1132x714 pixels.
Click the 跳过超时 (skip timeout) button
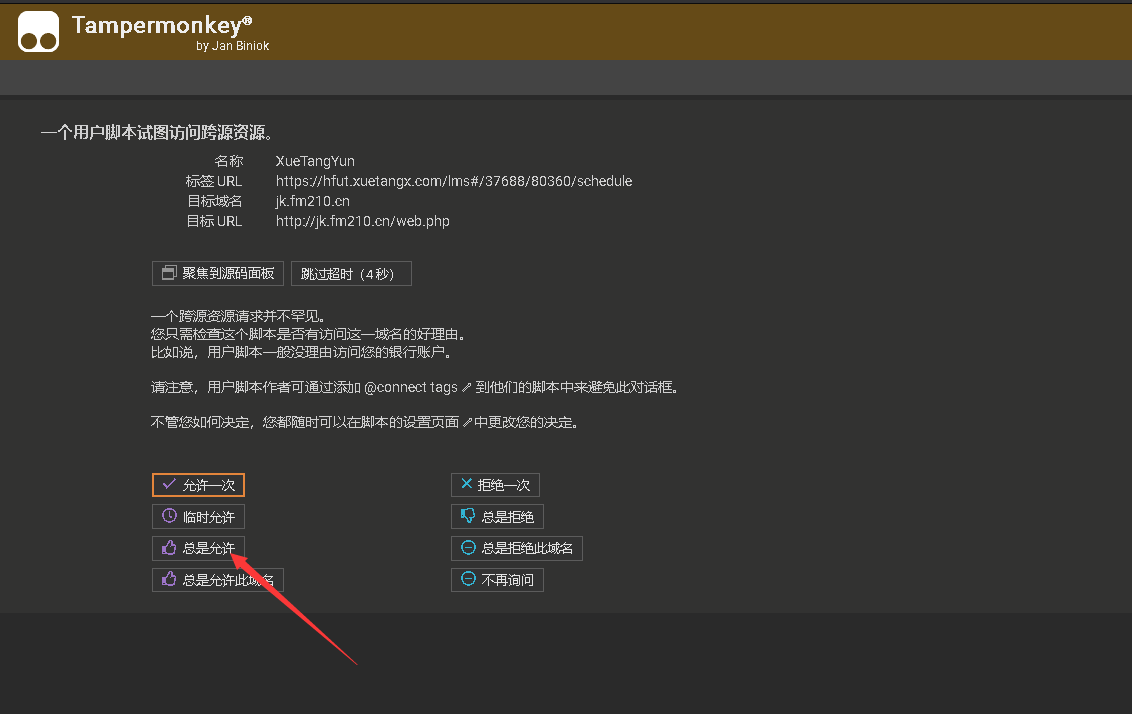pyautogui.click(x=351, y=274)
